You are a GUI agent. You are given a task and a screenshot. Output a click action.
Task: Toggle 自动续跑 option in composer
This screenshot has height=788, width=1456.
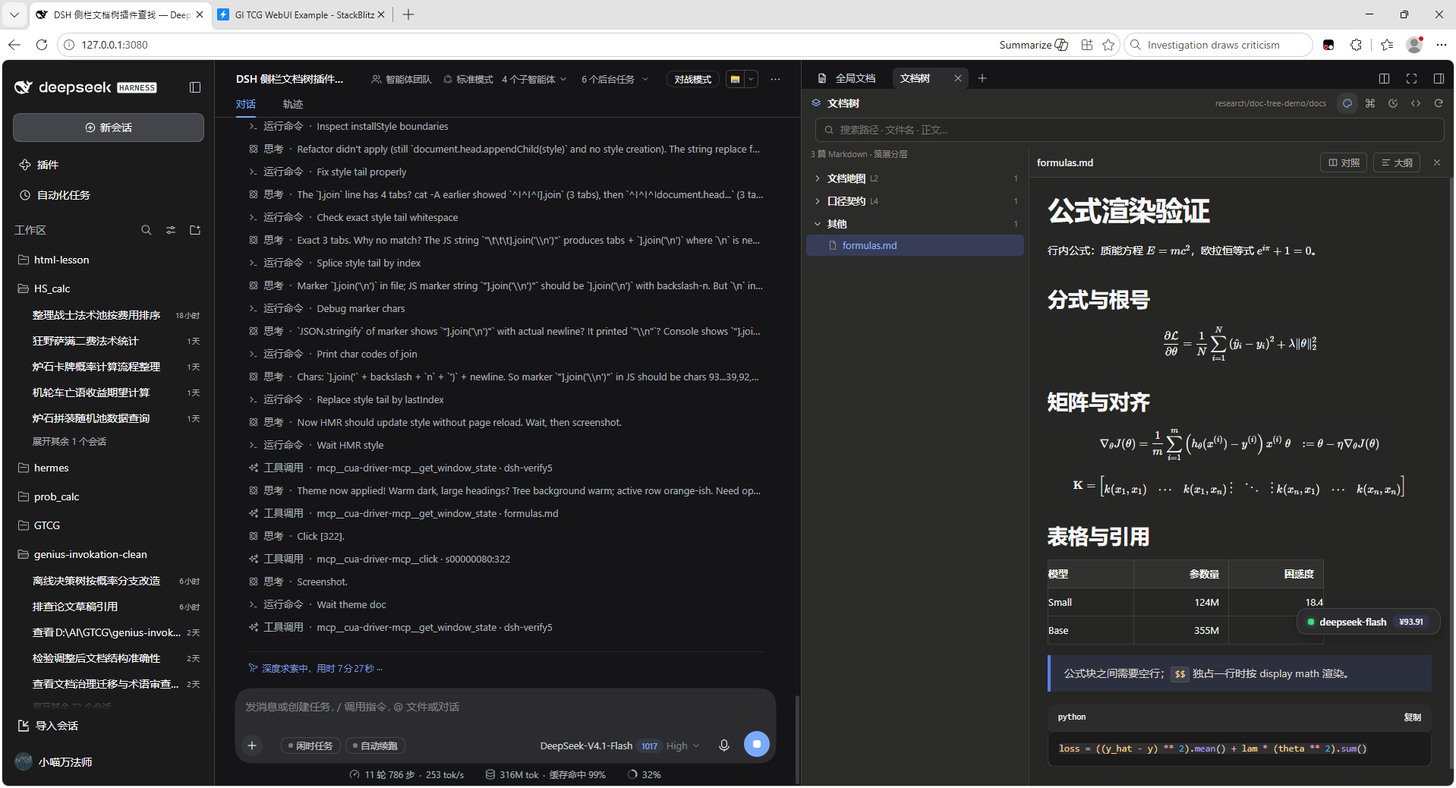(375, 746)
